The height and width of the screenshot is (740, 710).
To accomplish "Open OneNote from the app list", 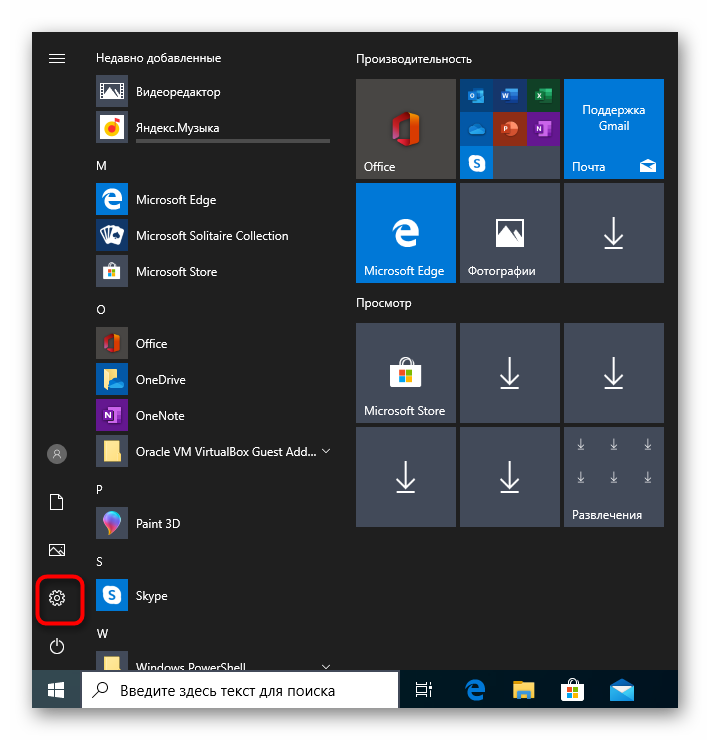I will [213, 415].
